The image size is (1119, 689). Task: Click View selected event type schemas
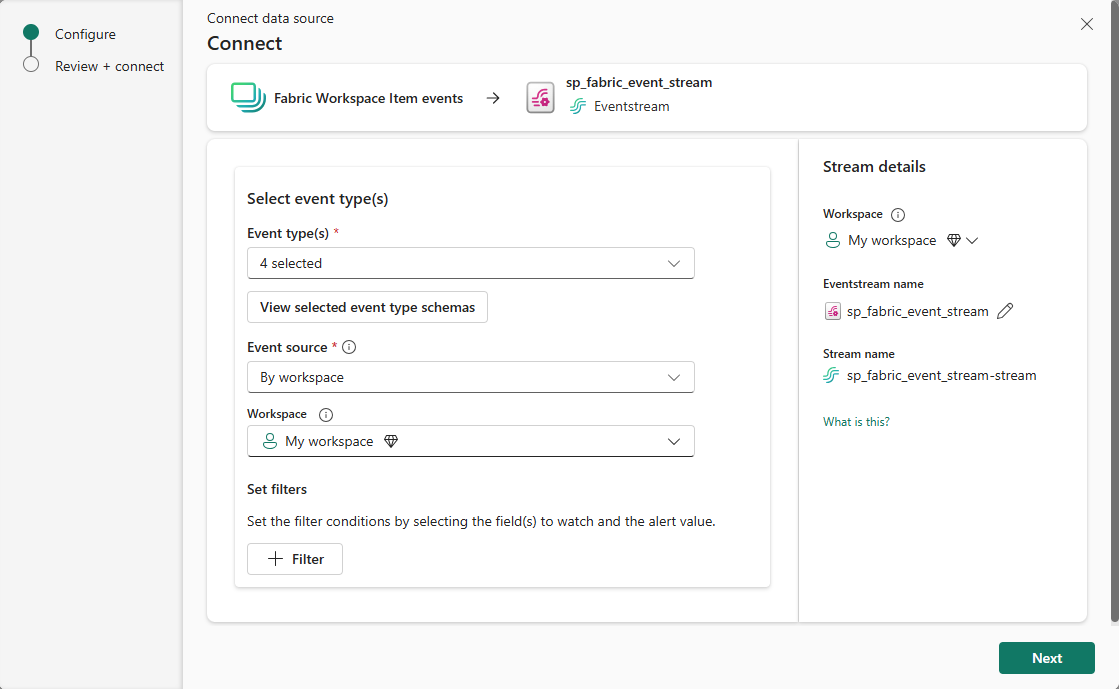coord(367,307)
